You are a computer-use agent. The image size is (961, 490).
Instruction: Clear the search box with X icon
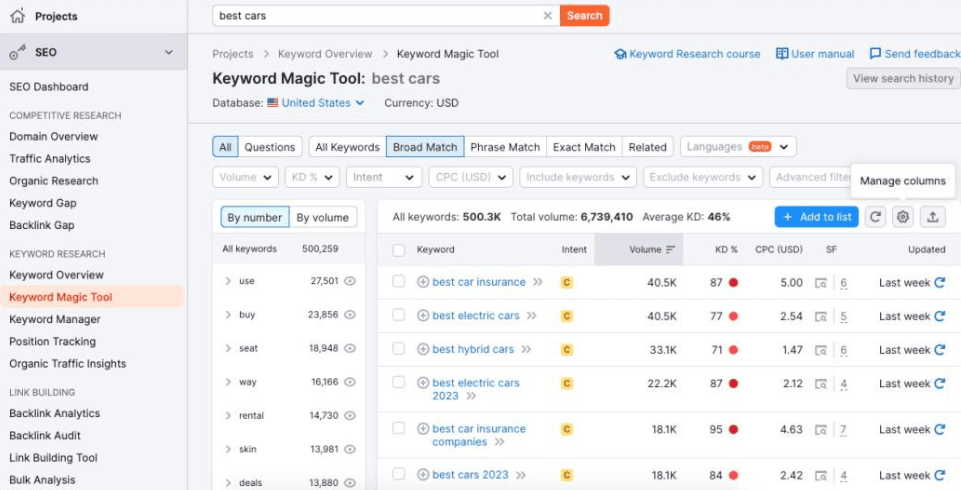click(x=547, y=16)
